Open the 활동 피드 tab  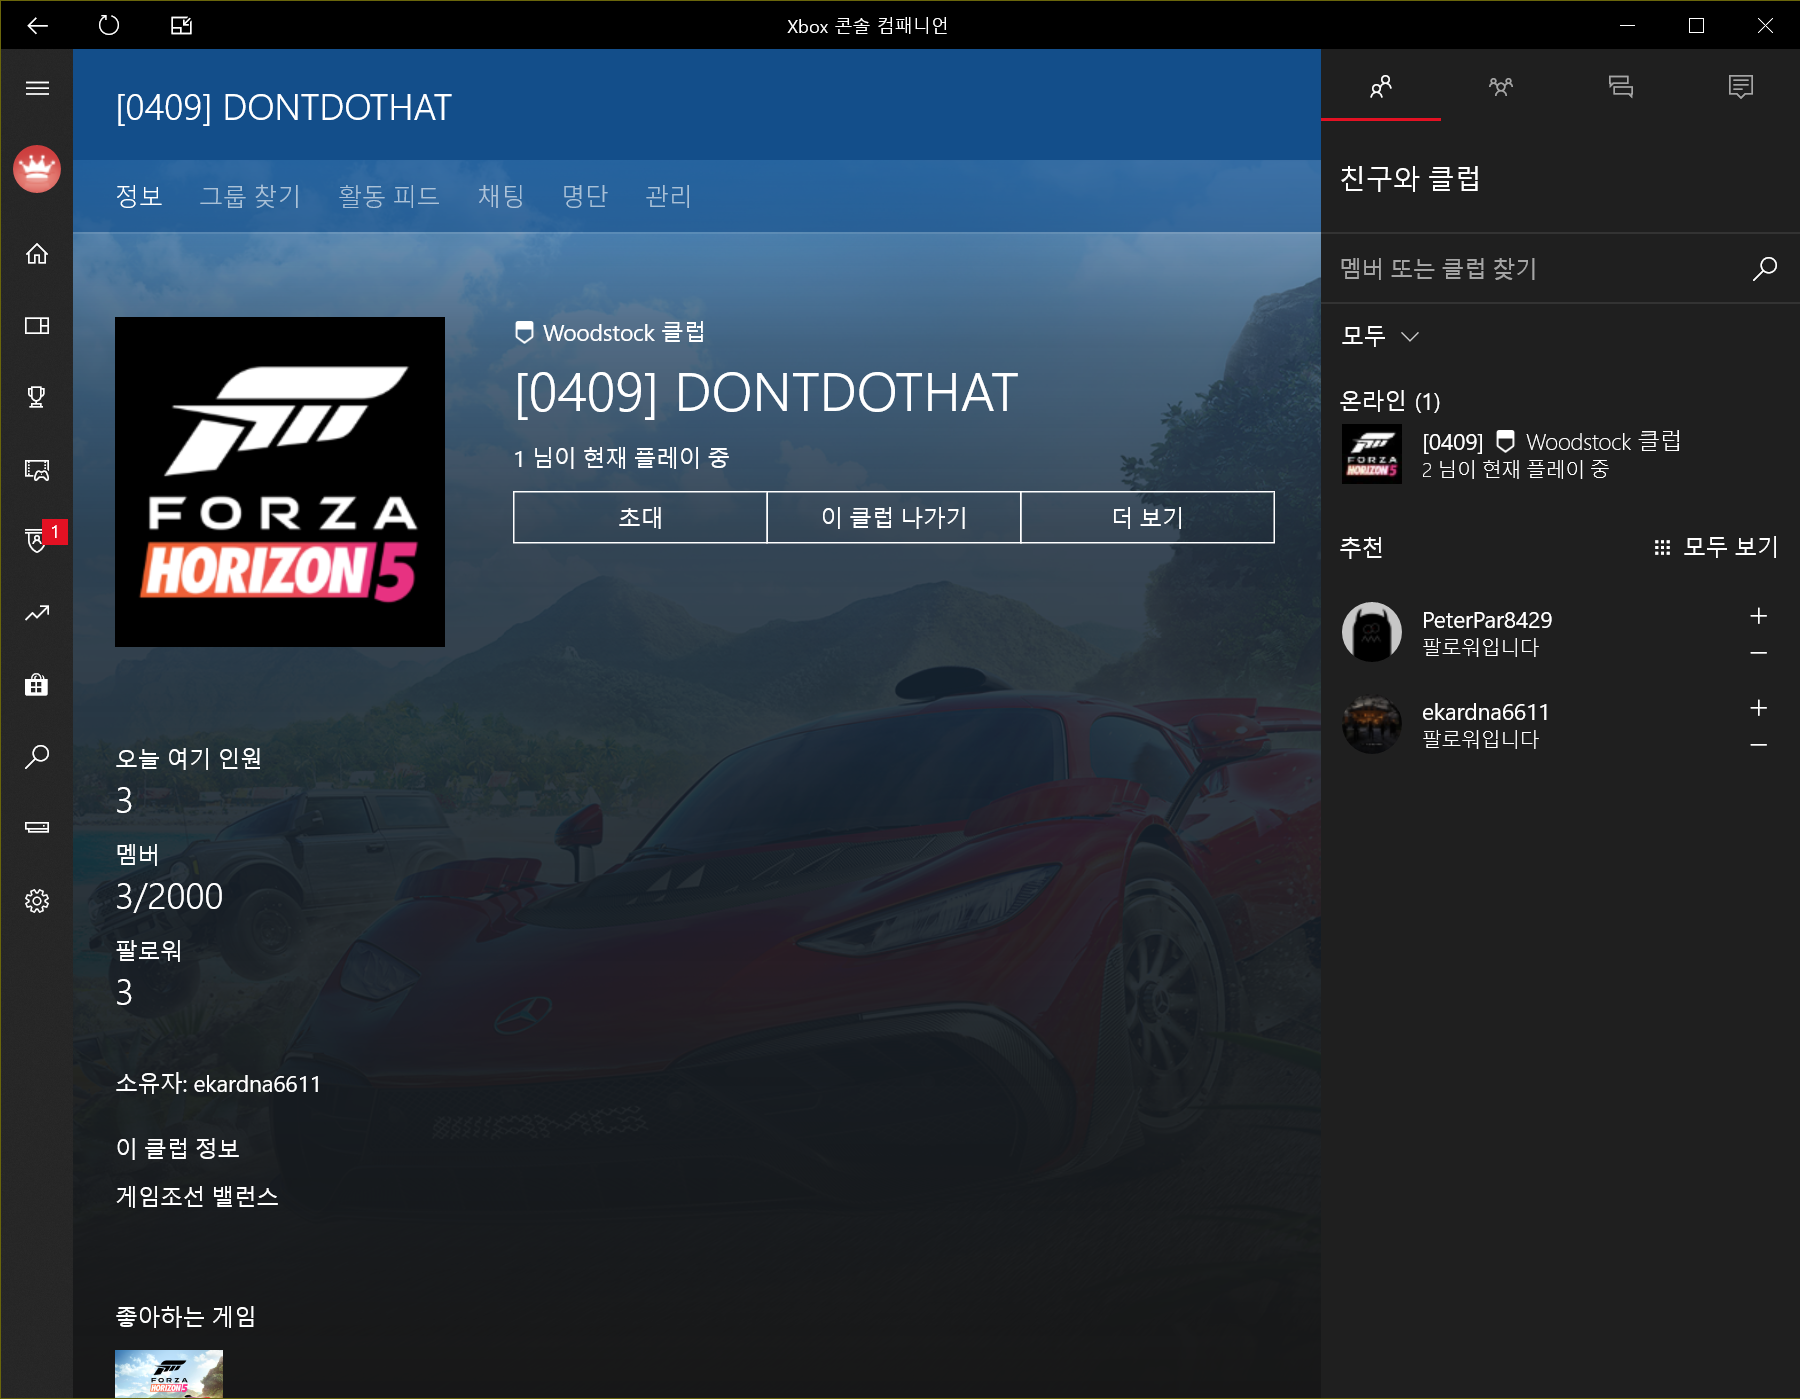point(389,196)
